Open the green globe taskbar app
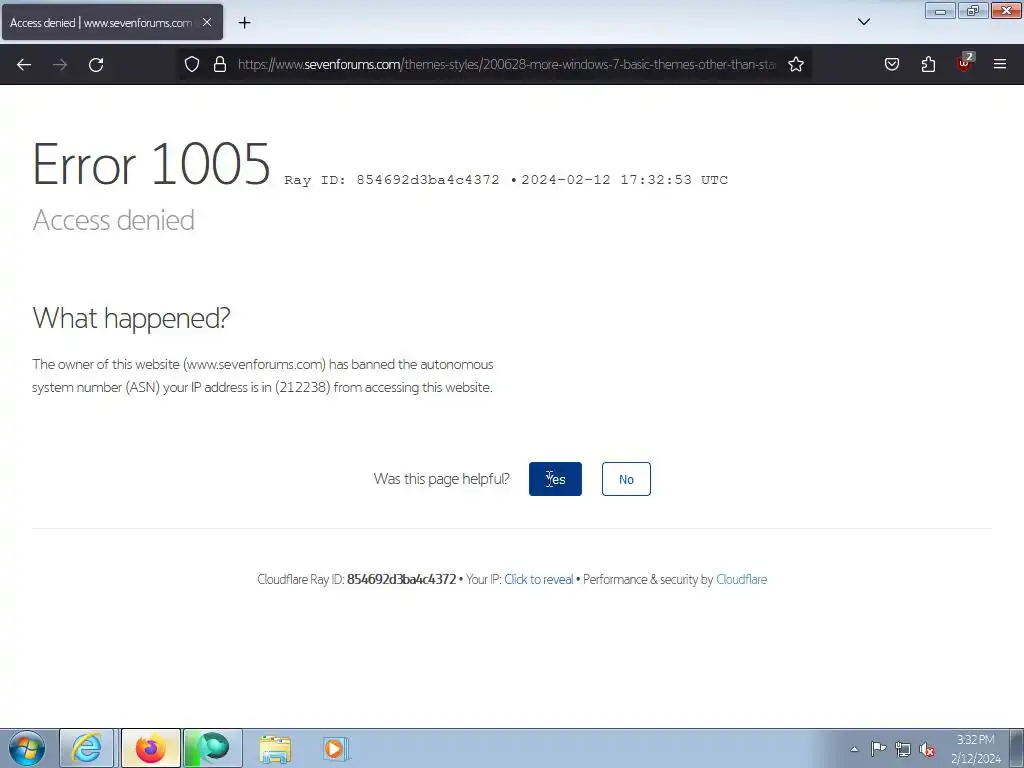 pos(213,748)
